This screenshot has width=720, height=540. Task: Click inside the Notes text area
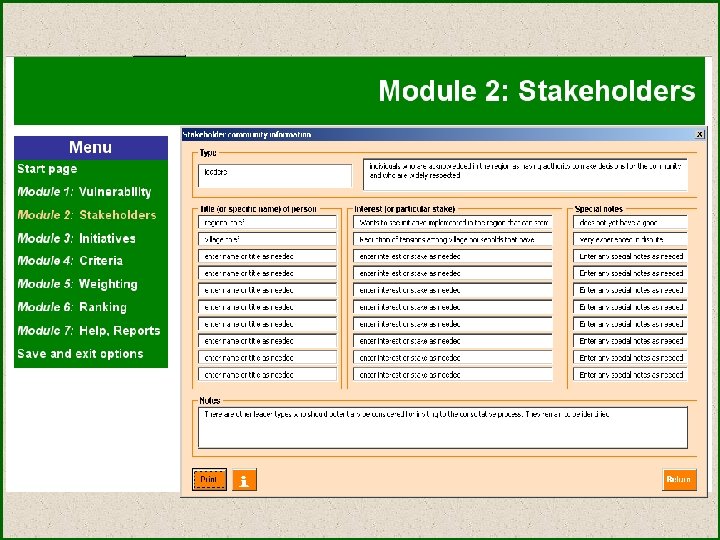pos(443,428)
